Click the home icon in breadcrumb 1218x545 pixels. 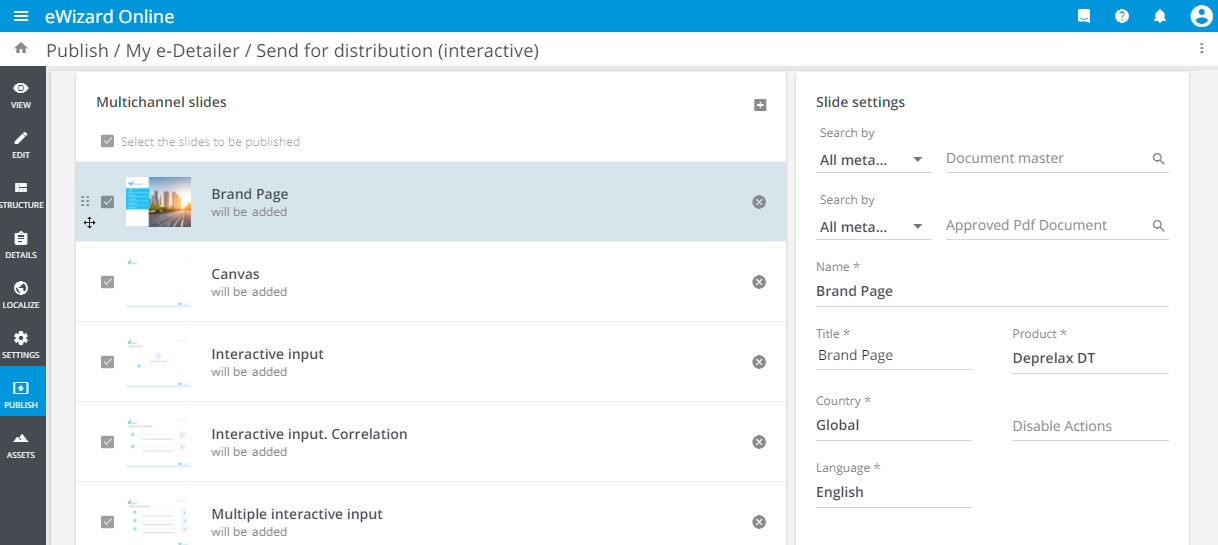21,48
